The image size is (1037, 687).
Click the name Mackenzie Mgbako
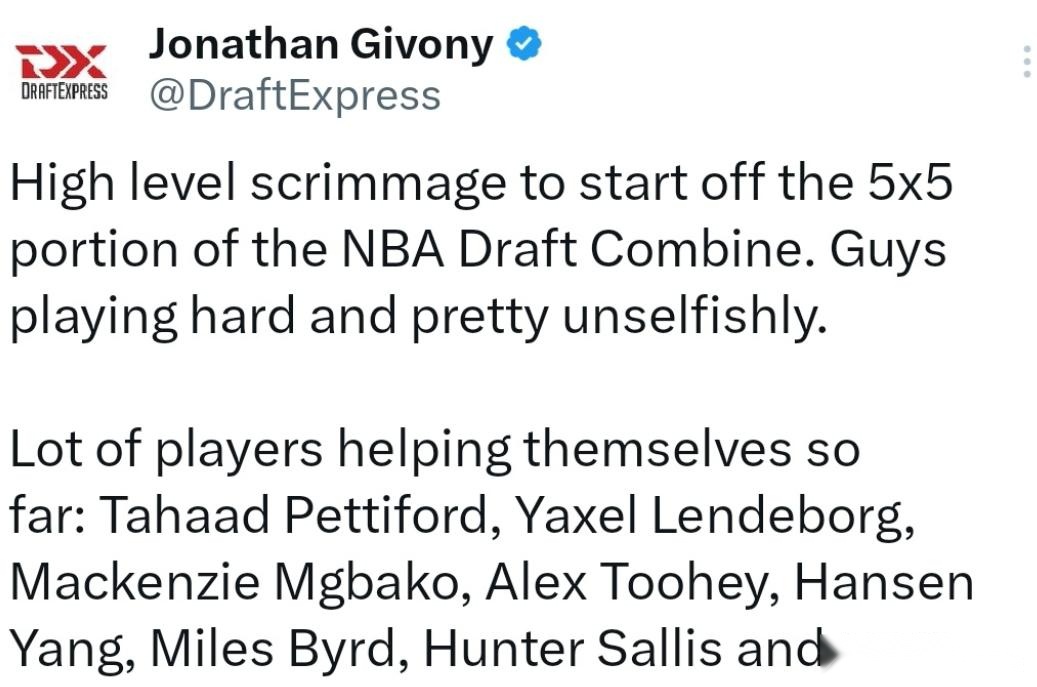pyautogui.click(x=241, y=583)
